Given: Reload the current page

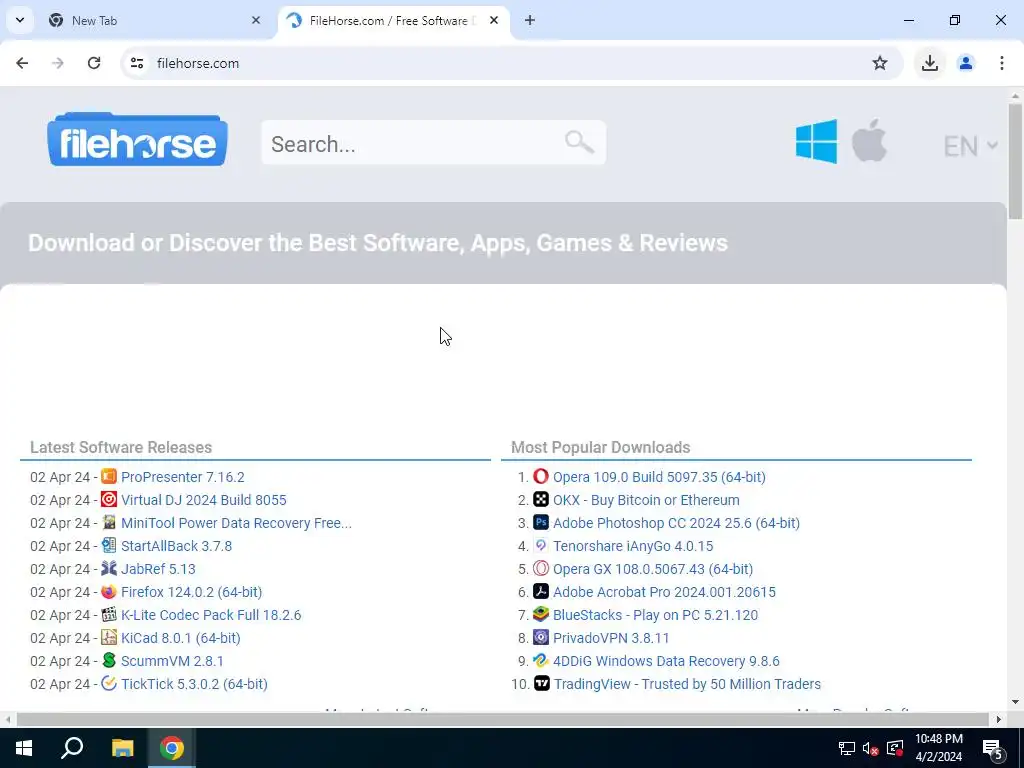Looking at the screenshot, I should point(94,63).
